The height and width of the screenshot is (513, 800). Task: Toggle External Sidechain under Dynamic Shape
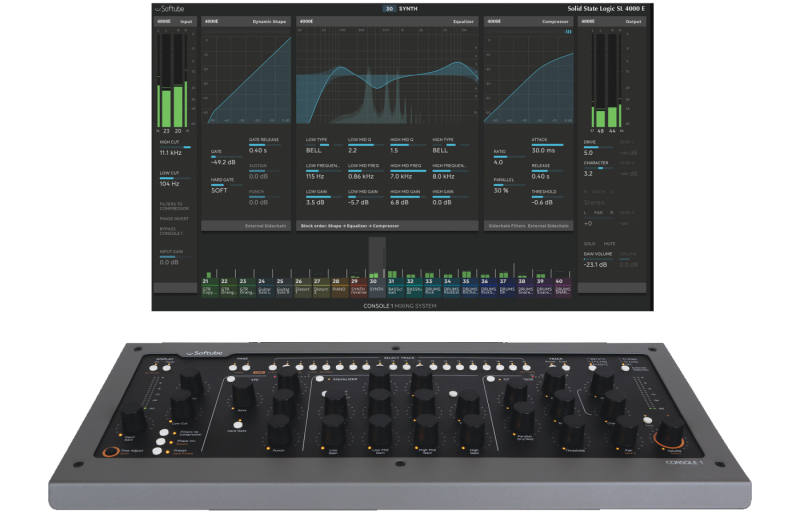coord(265,226)
